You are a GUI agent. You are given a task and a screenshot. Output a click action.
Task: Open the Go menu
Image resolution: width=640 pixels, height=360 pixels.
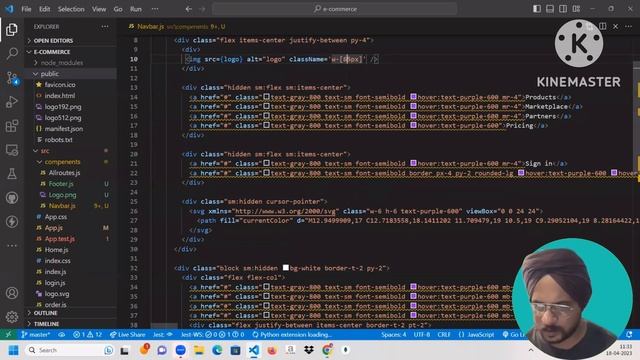pos(118,9)
